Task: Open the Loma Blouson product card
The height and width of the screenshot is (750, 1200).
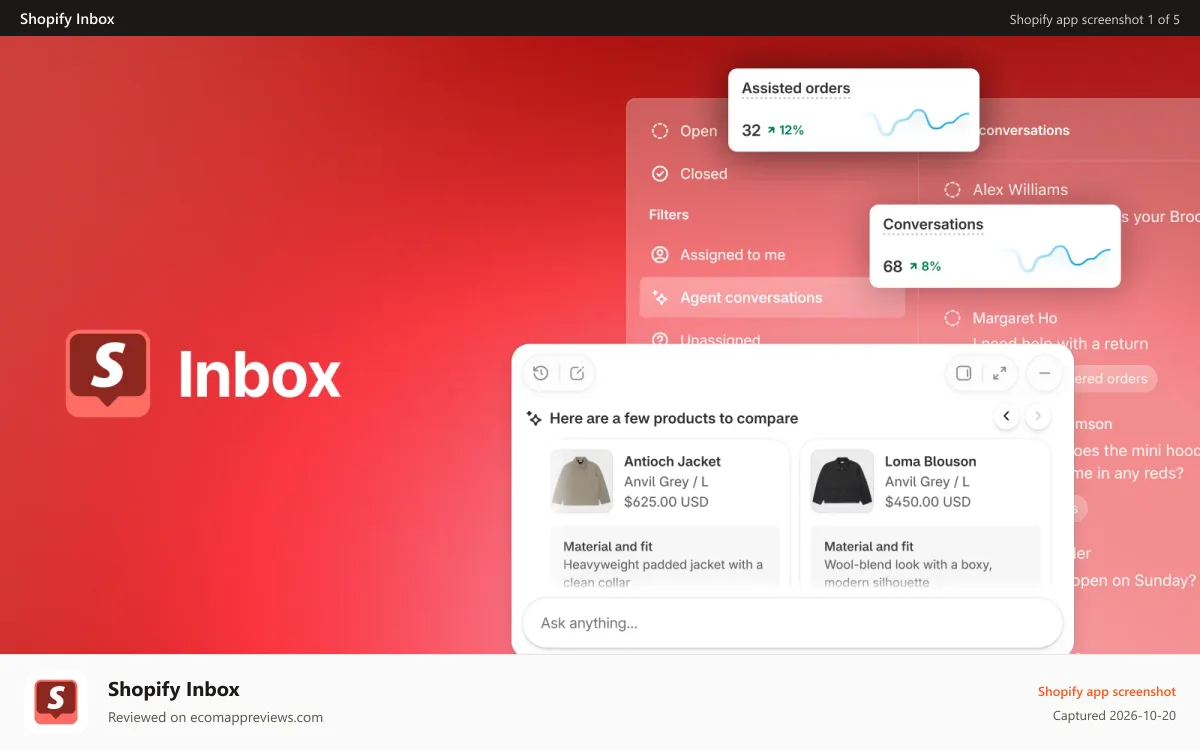Action: tap(925, 514)
